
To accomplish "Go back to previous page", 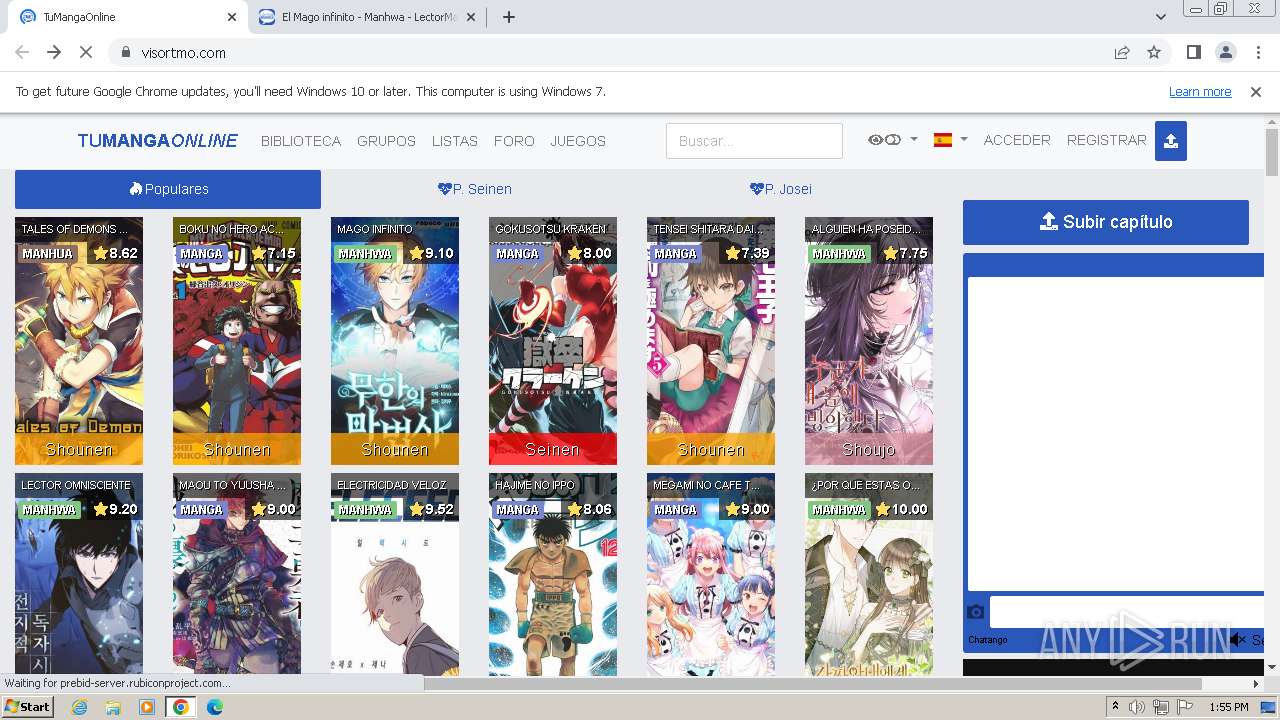I will coord(22,52).
